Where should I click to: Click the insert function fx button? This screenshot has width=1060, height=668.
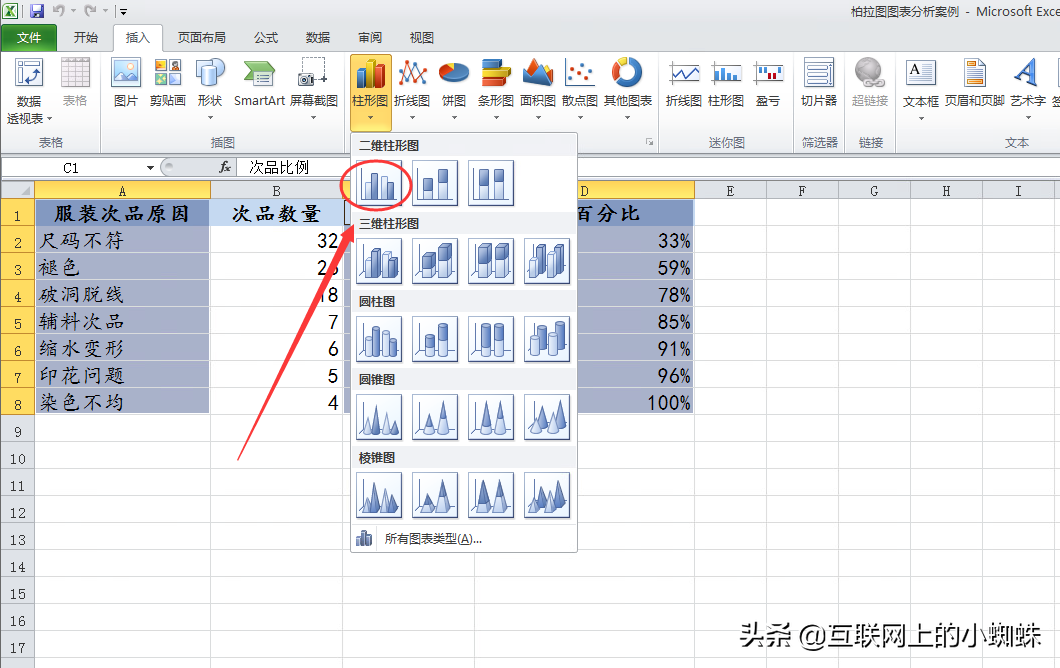tap(225, 168)
